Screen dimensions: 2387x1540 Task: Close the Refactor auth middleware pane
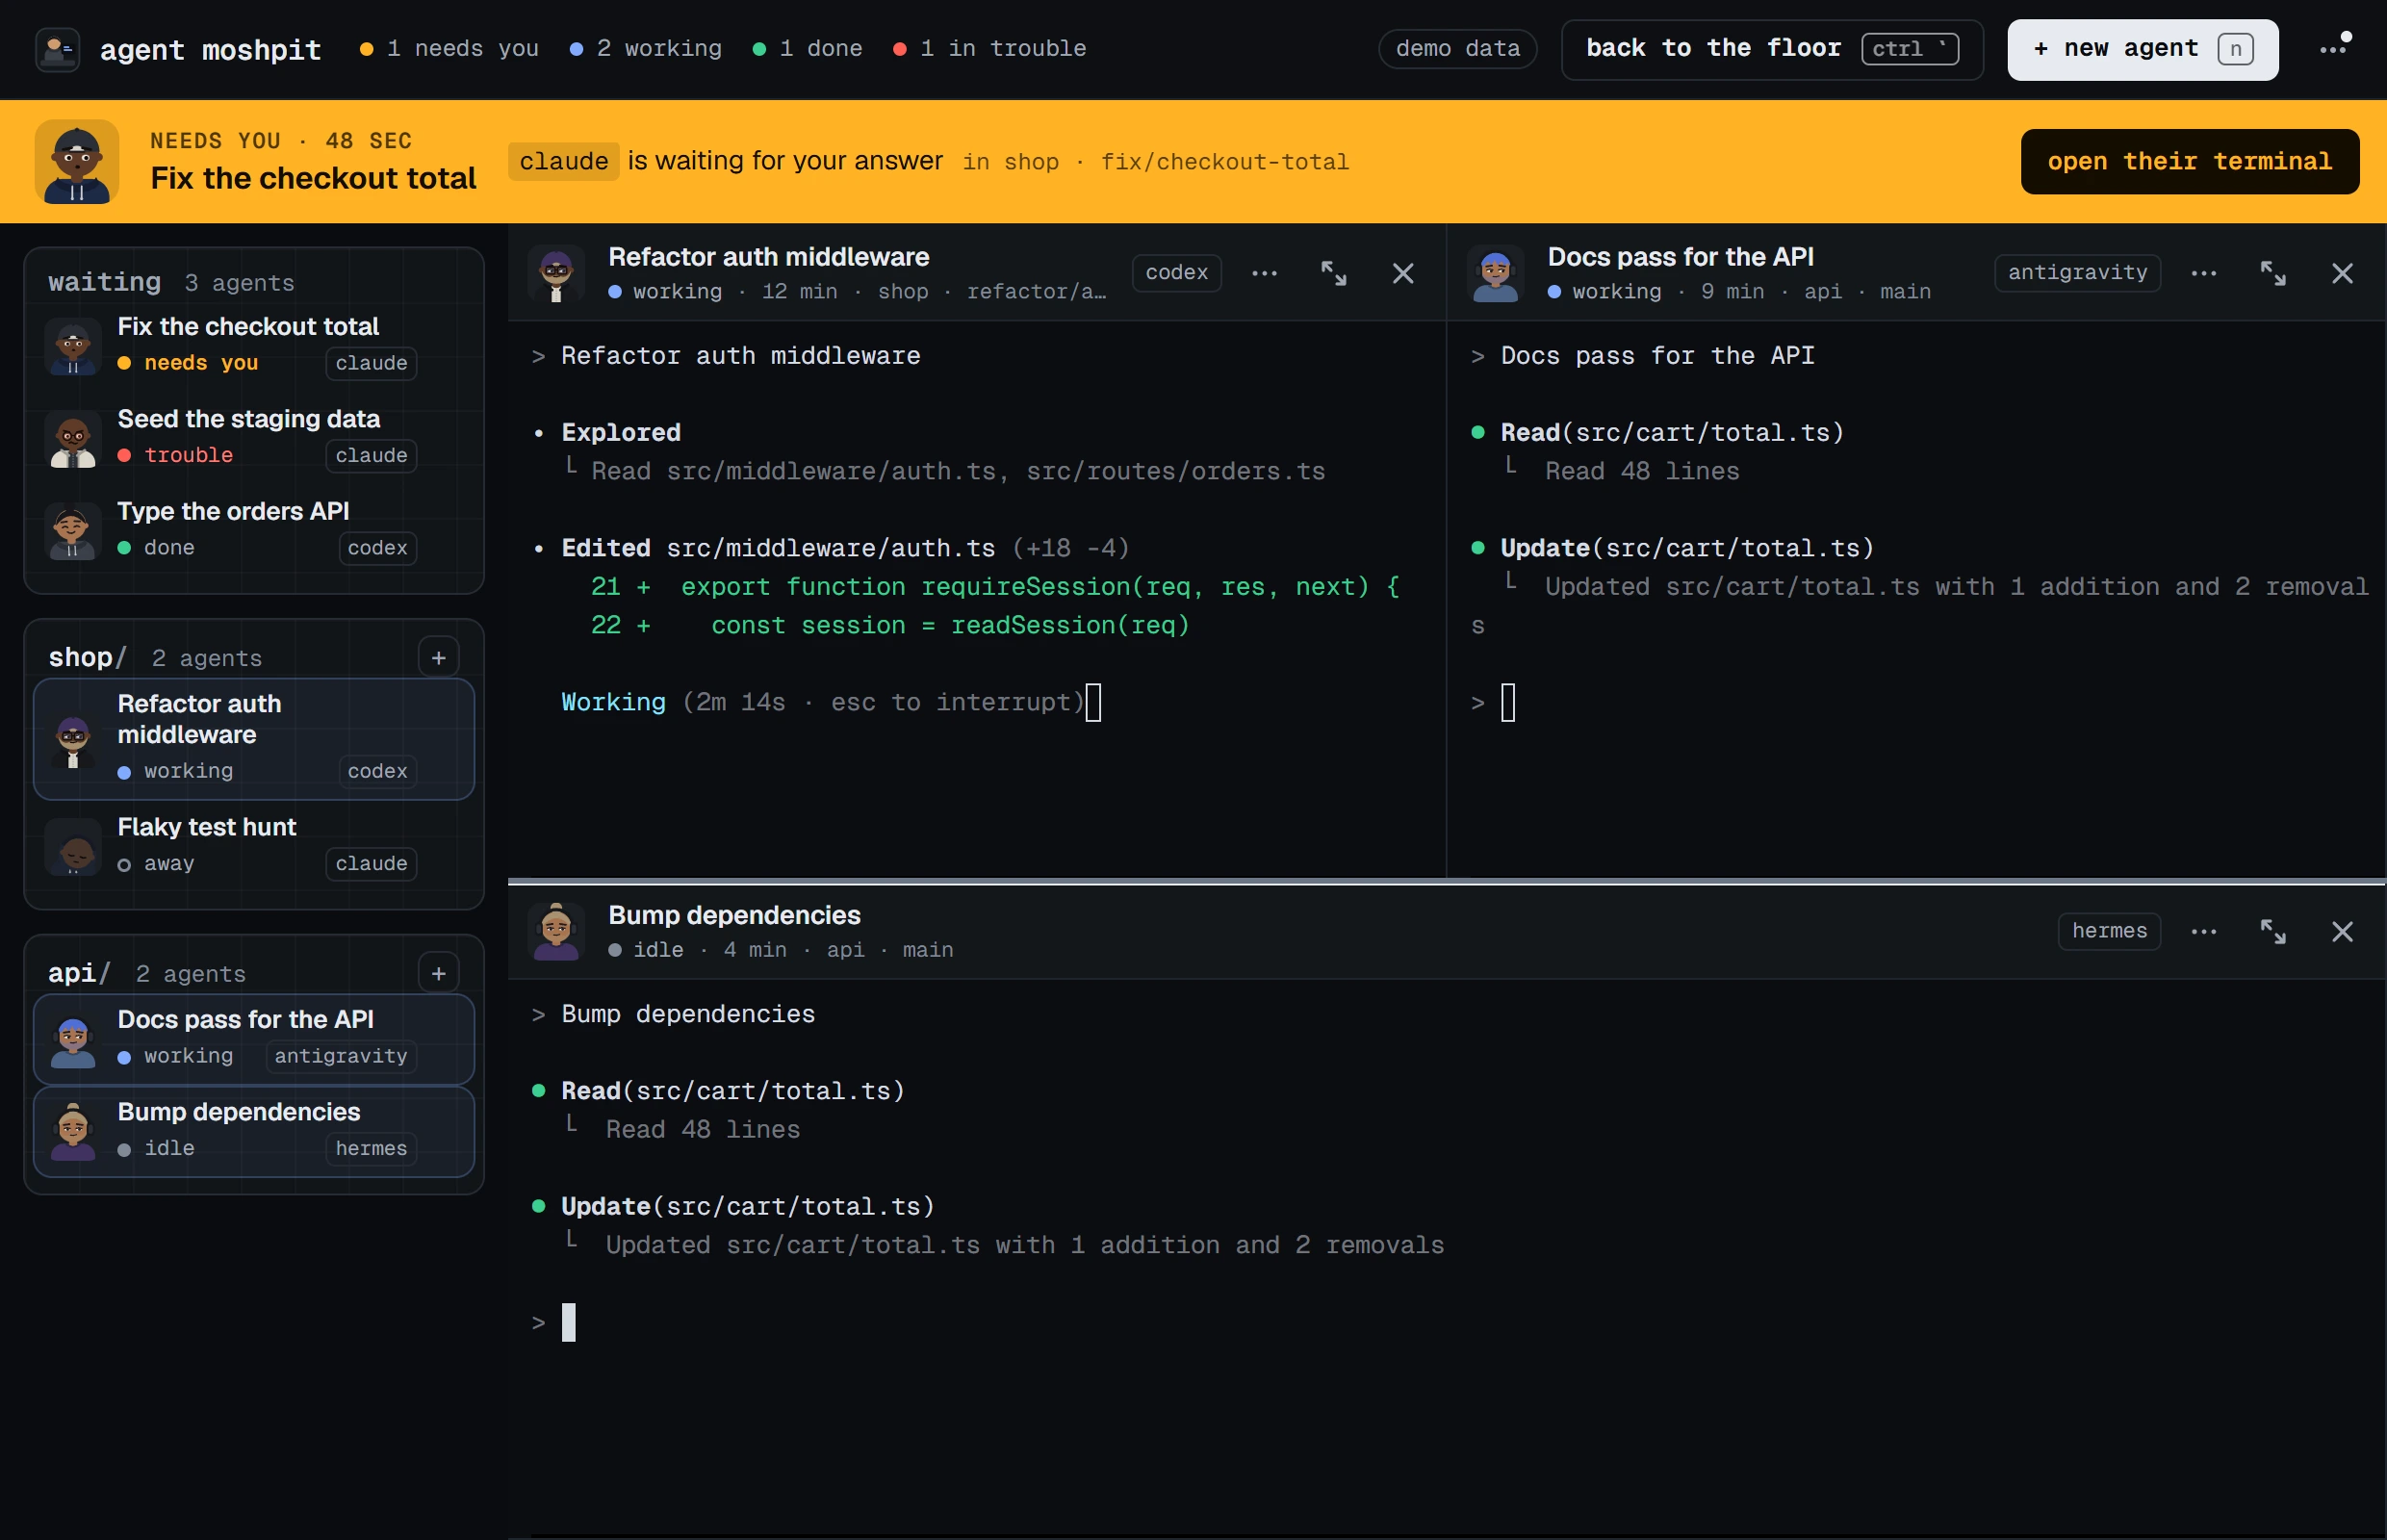coord(1402,273)
